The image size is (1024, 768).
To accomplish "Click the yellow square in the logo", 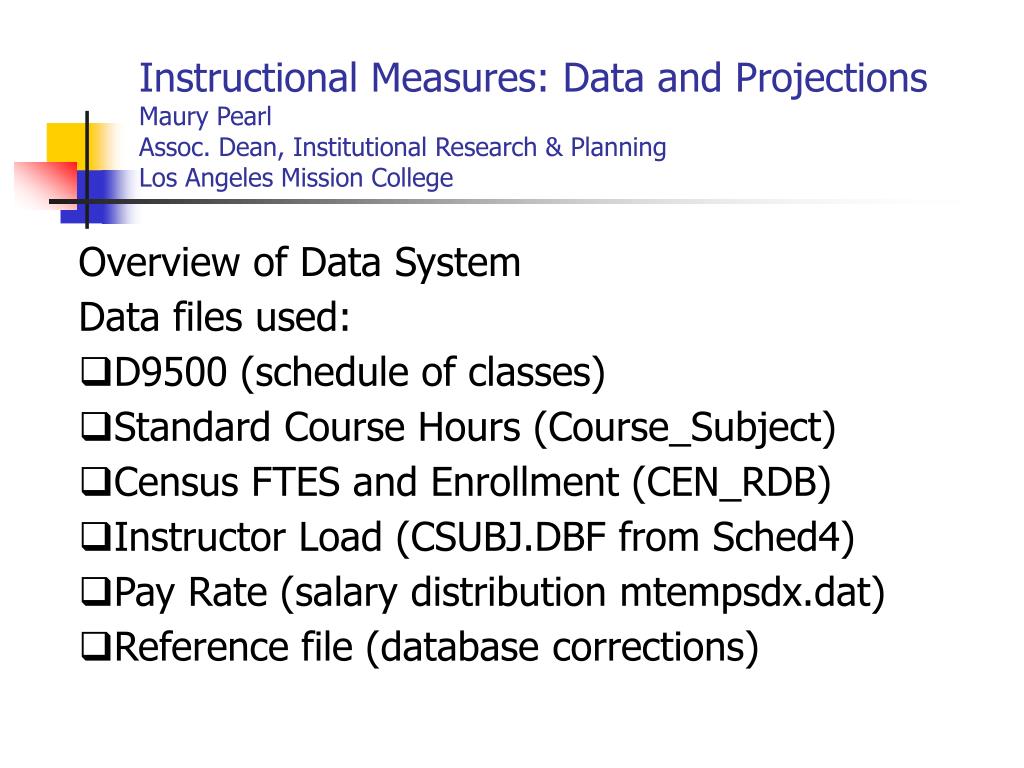I will (x=69, y=144).
